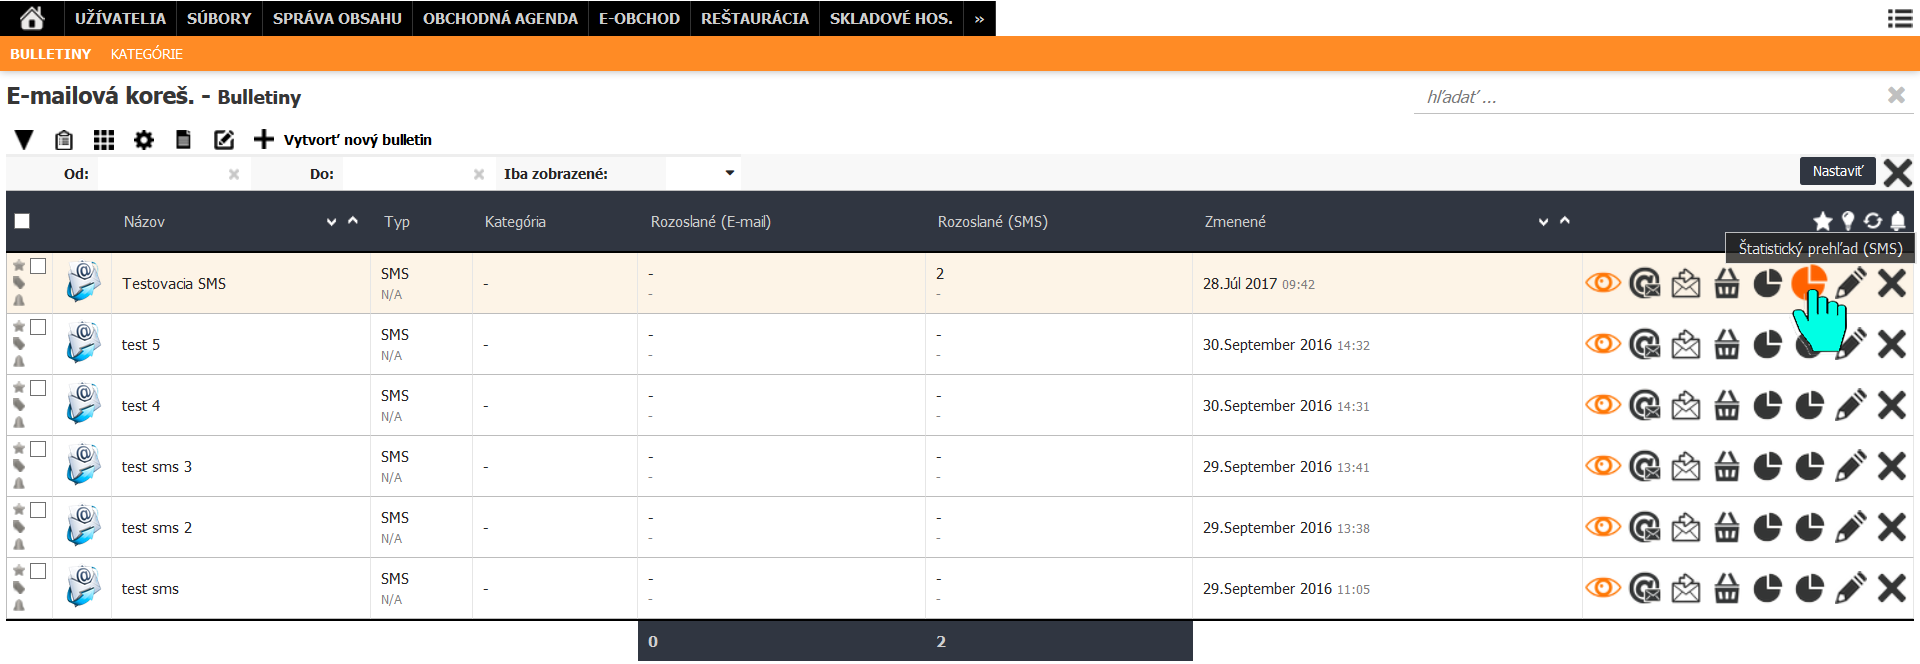Switch to the KATEGÓRIE tab
The width and height of the screenshot is (1920, 664).
pyautogui.click(x=146, y=54)
